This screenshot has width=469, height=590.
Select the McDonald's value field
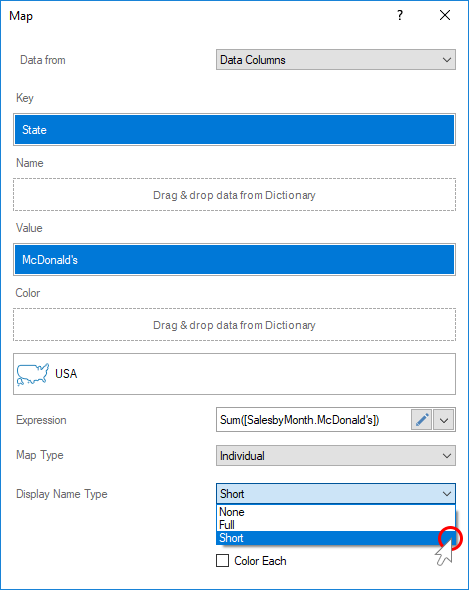tap(234, 260)
